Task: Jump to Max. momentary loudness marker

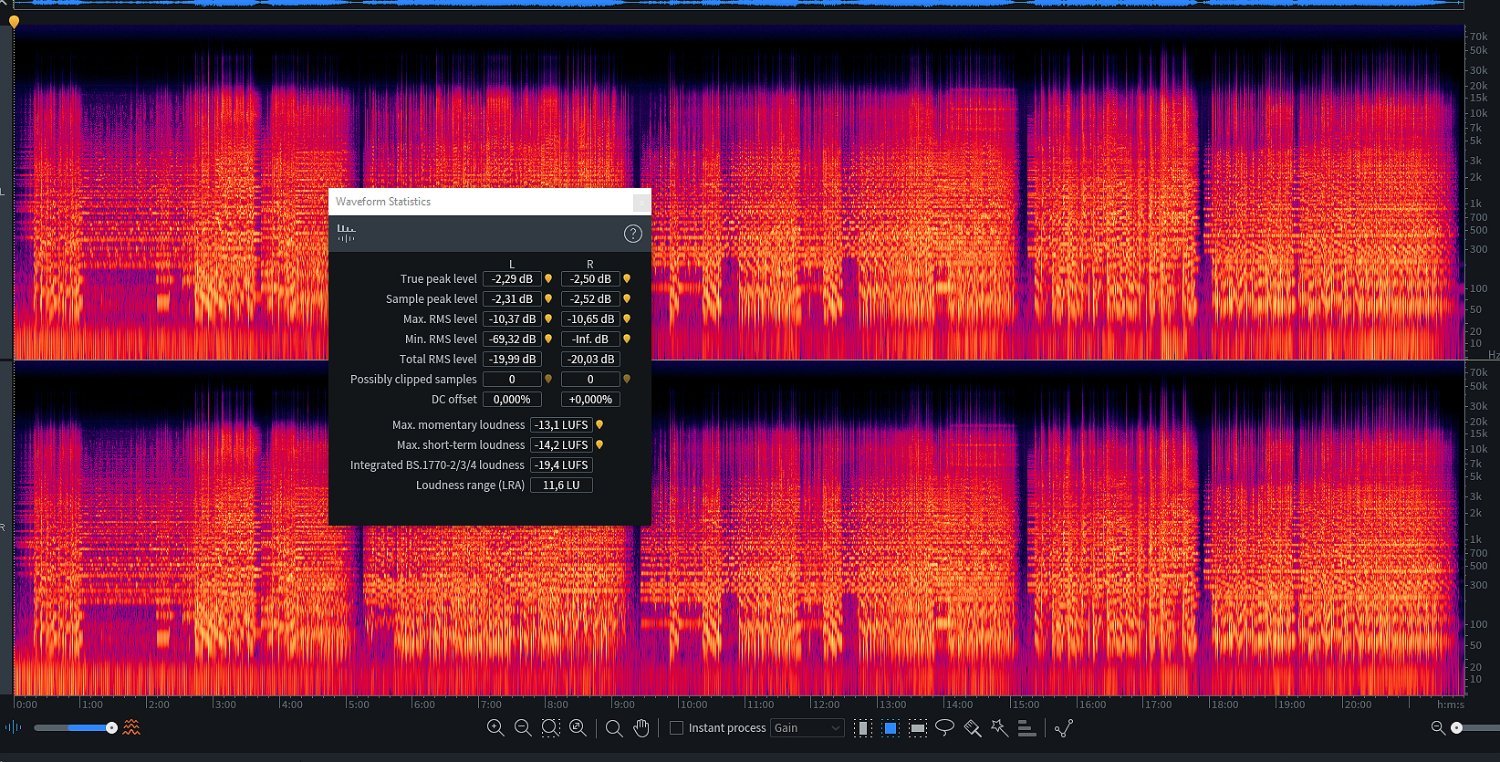Action: [x=599, y=425]
